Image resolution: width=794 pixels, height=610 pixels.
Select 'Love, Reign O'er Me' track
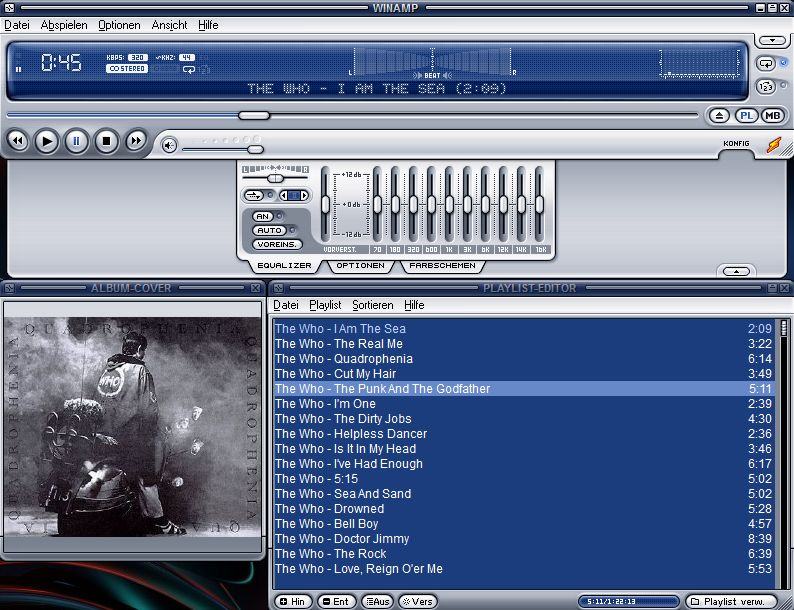click(x=524, y=568)
